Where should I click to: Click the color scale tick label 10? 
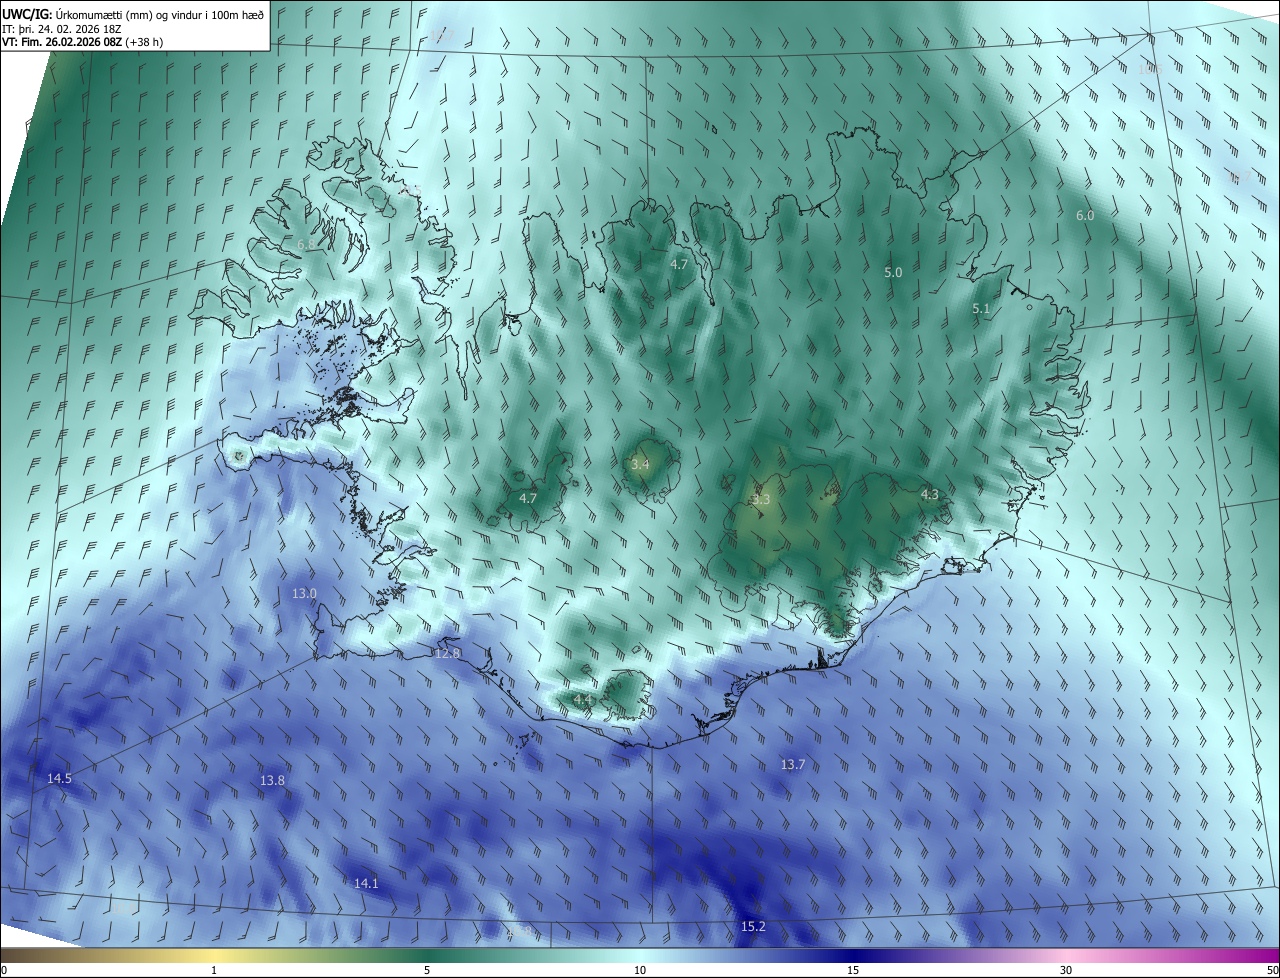640,970
